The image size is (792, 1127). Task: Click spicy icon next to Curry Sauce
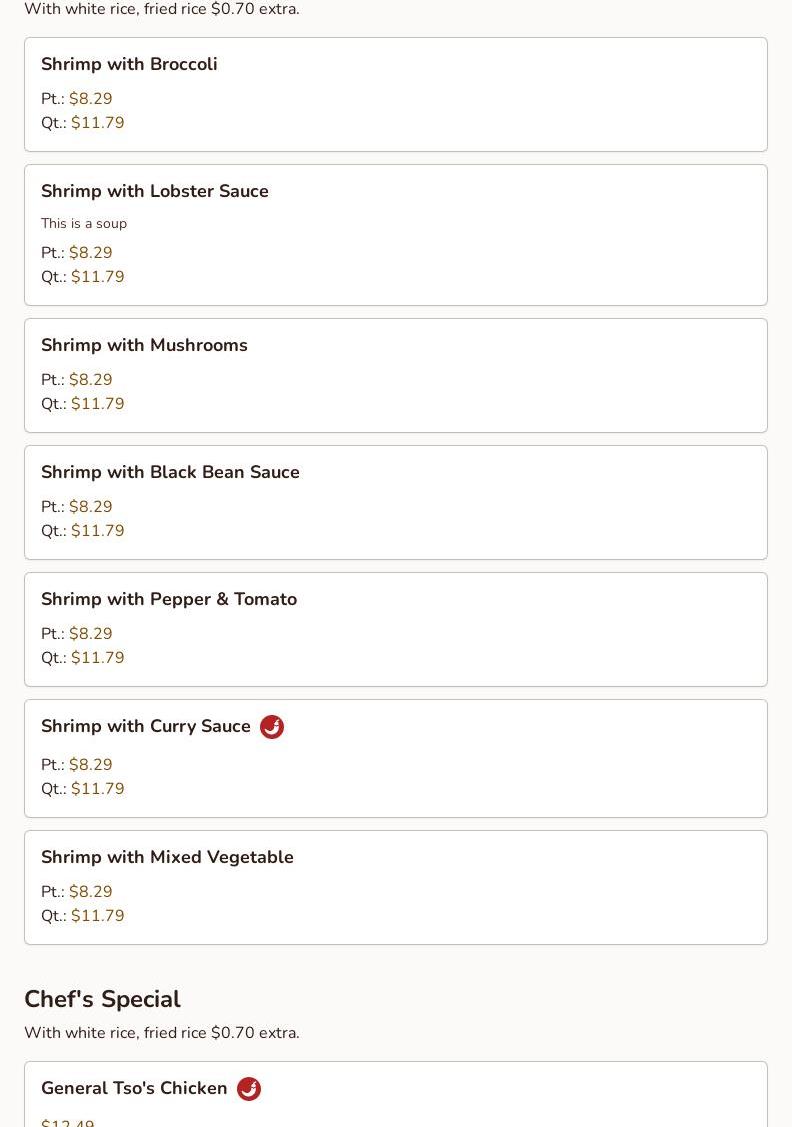click(272, 727)
